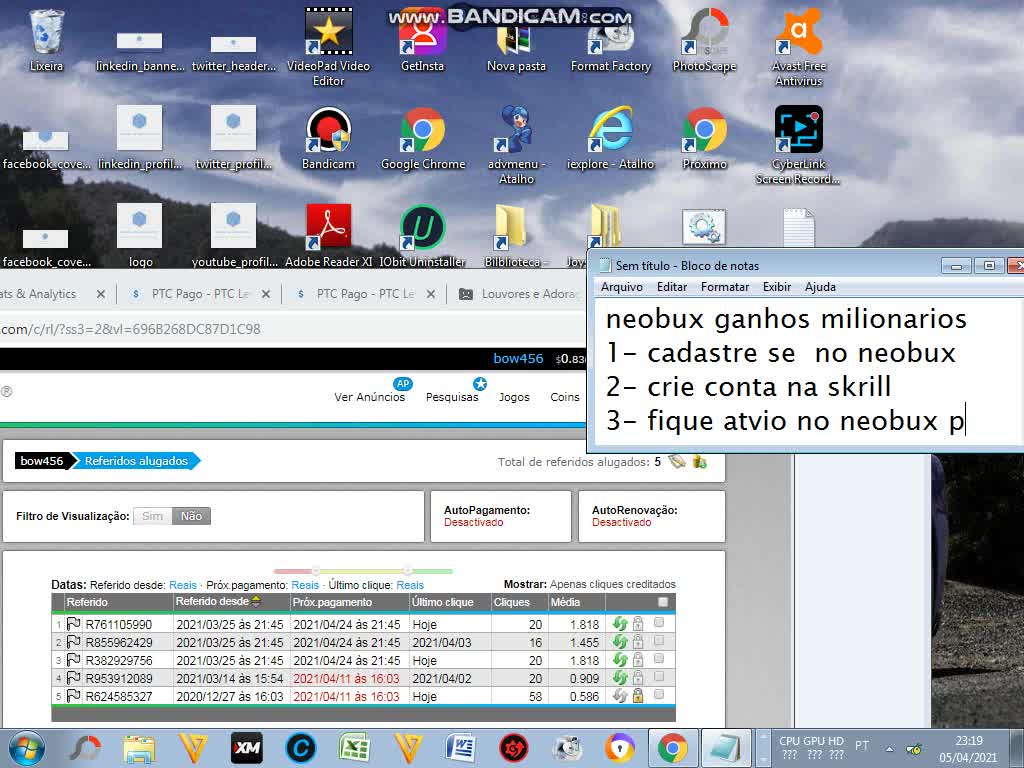Open the Format Factory shortcut
The width and height of the screenshot is (1024, 768).
(x=611, y=40)
